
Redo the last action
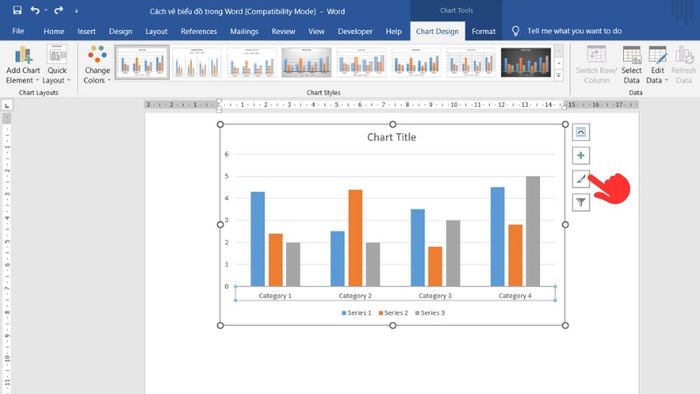pos(58,10)
